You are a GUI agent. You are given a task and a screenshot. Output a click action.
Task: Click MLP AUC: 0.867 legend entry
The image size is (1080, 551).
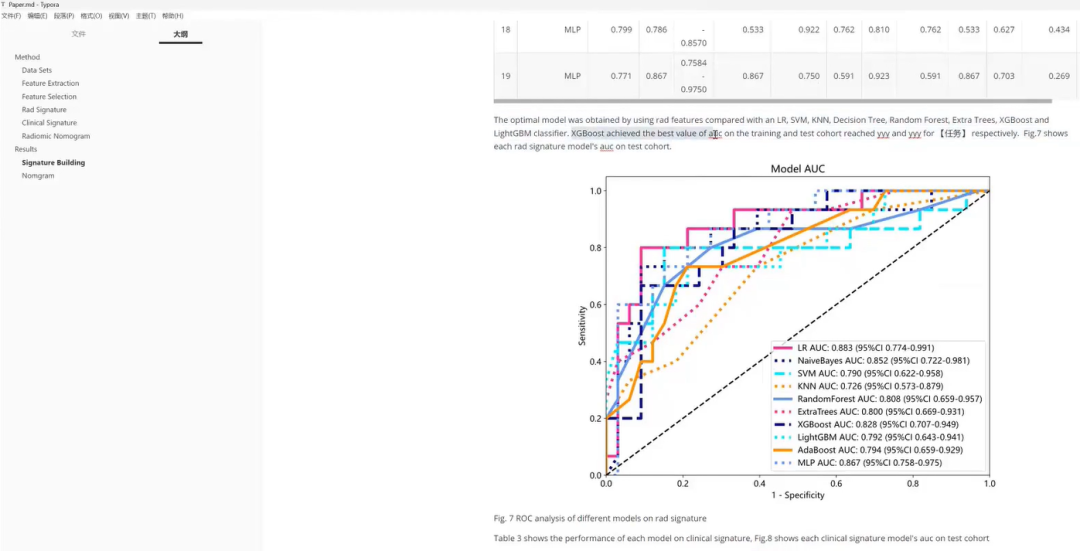pyautogui.click(x=859, y=463)
